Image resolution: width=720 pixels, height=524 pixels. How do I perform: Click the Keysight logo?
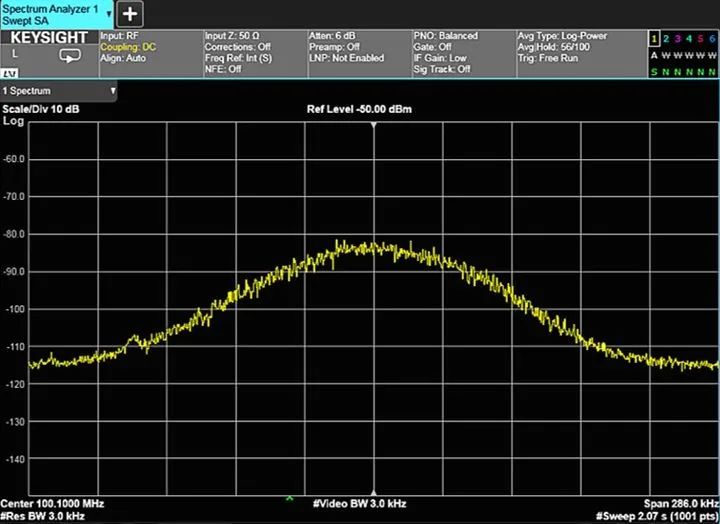50,37
